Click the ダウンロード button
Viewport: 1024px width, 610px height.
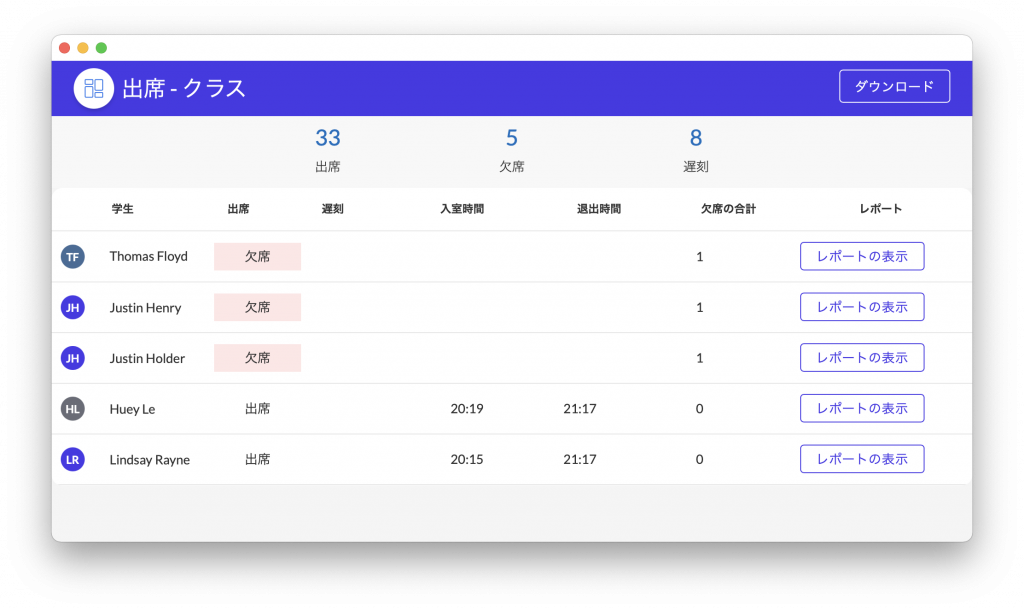pos(894,86)
